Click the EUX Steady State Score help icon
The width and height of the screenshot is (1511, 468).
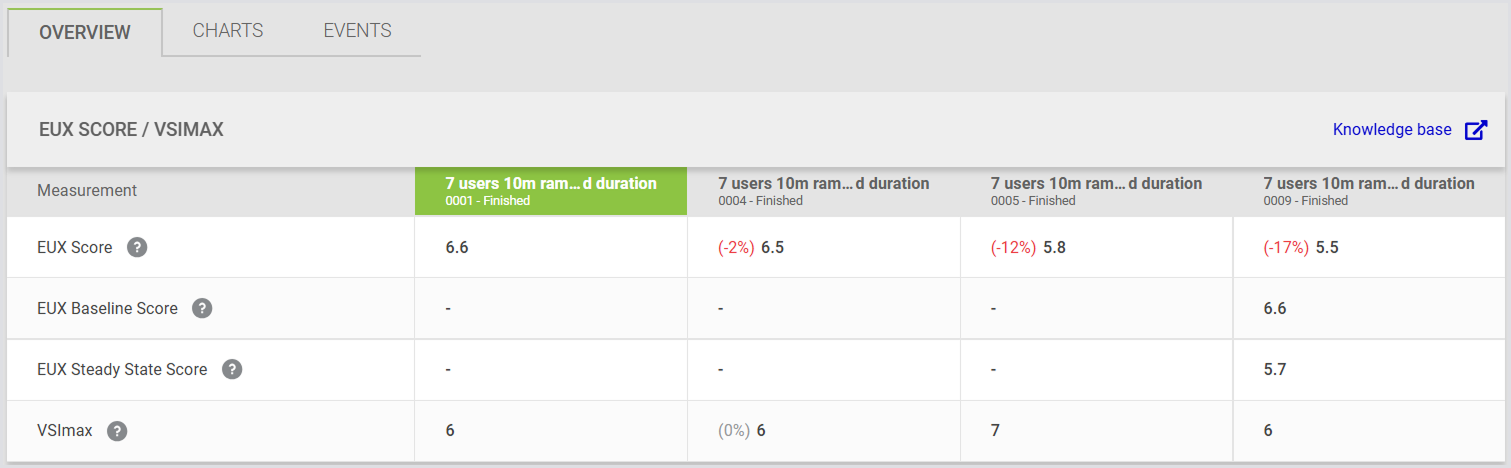[232, 369]
